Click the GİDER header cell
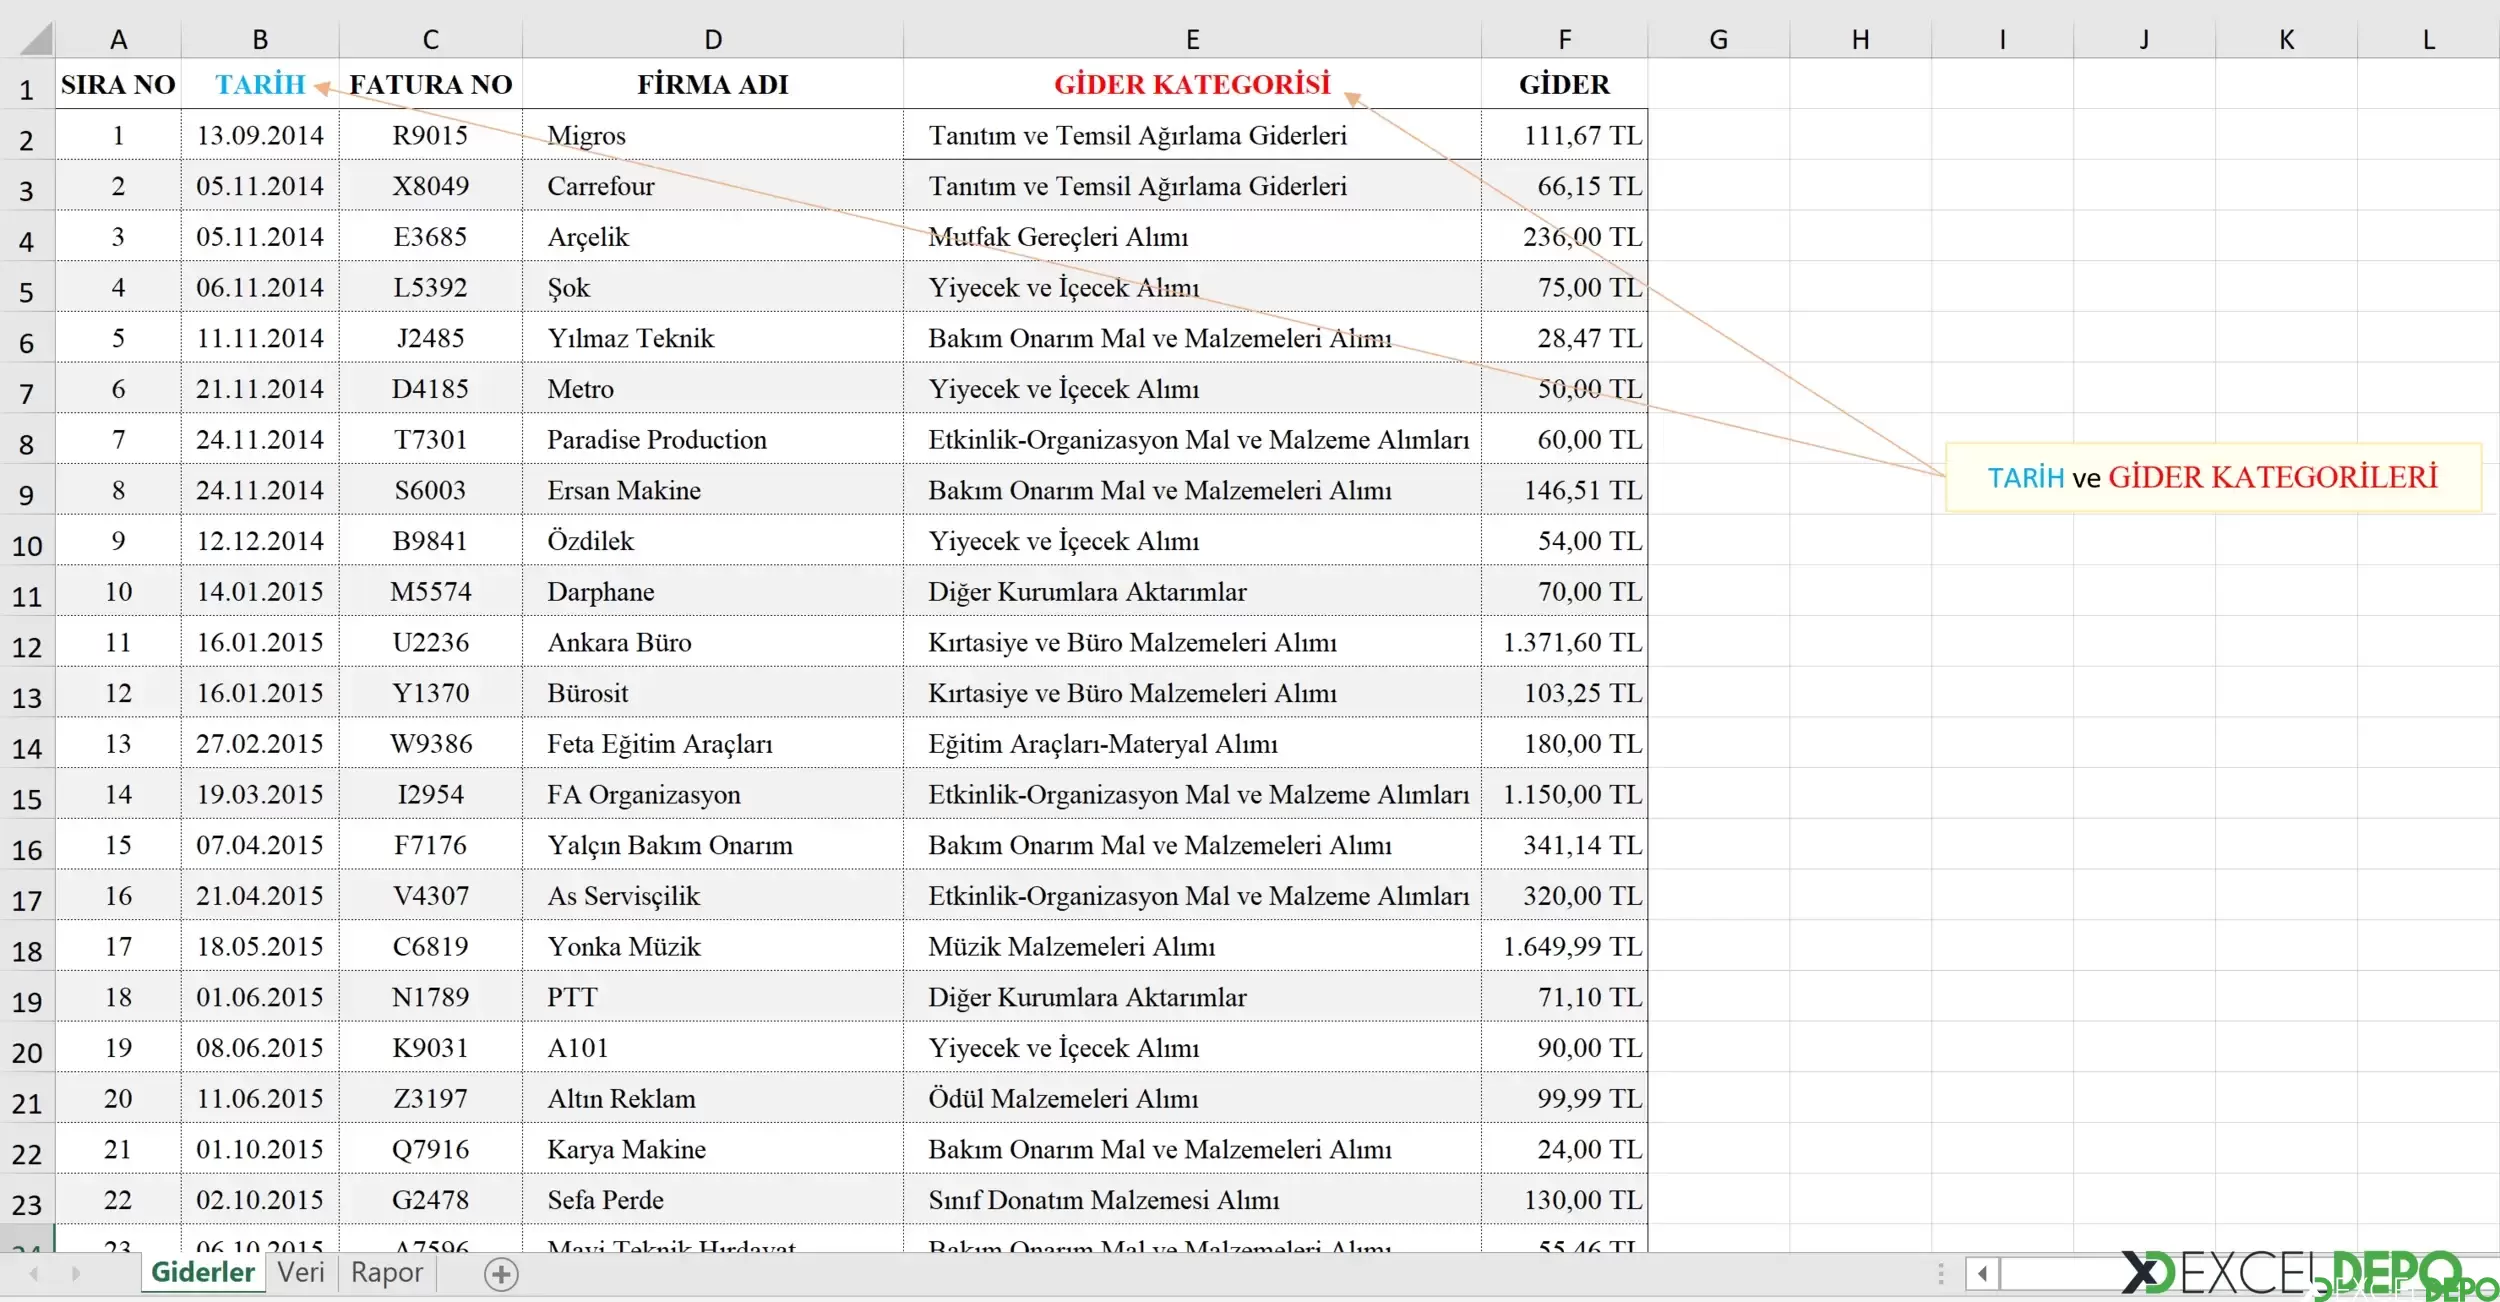Screen dimensions: 2500x1302 point(1564,84)
